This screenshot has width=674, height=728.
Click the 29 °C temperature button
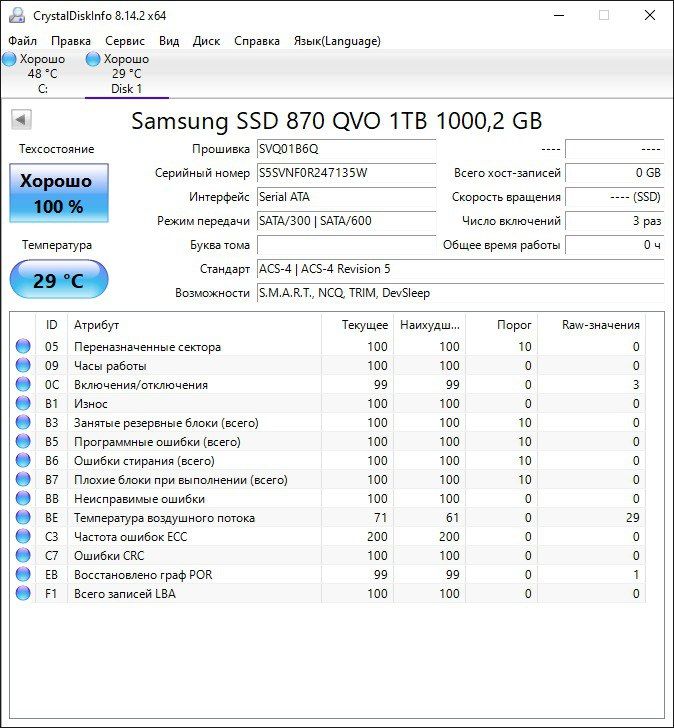click(59, 280)
